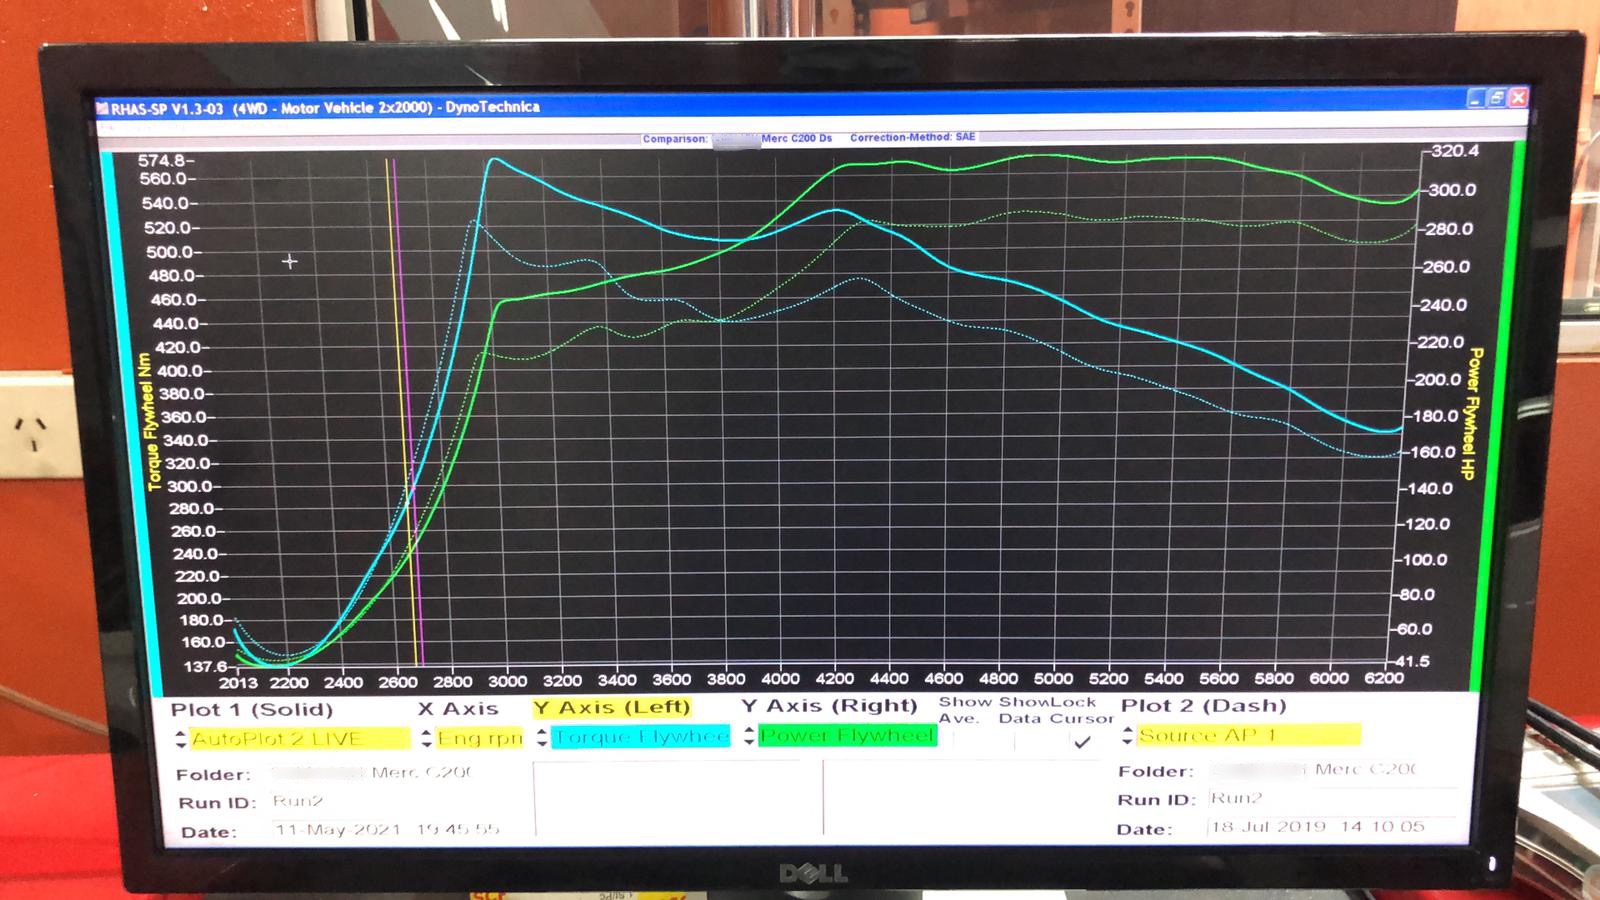The image size is (1600, 900).
Task: Click the Plot 1 (Solid) source stepper arrows
Action: coord(180,739)
